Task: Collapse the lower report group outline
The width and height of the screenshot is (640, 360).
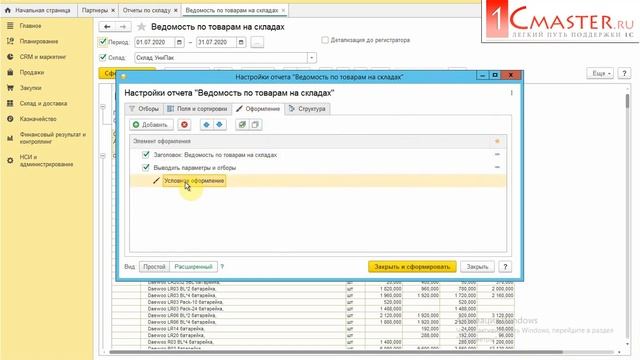Action: [x=103, y=156]
